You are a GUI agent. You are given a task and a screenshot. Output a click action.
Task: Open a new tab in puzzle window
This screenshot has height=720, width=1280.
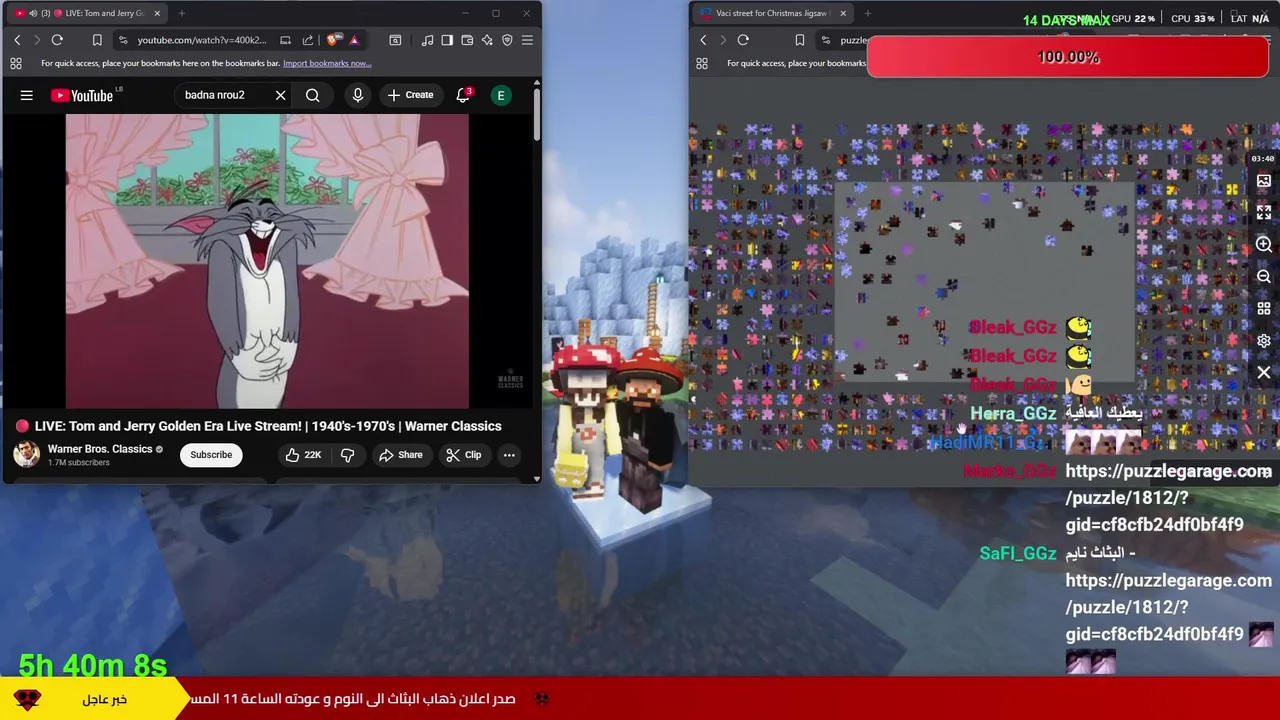867,13
